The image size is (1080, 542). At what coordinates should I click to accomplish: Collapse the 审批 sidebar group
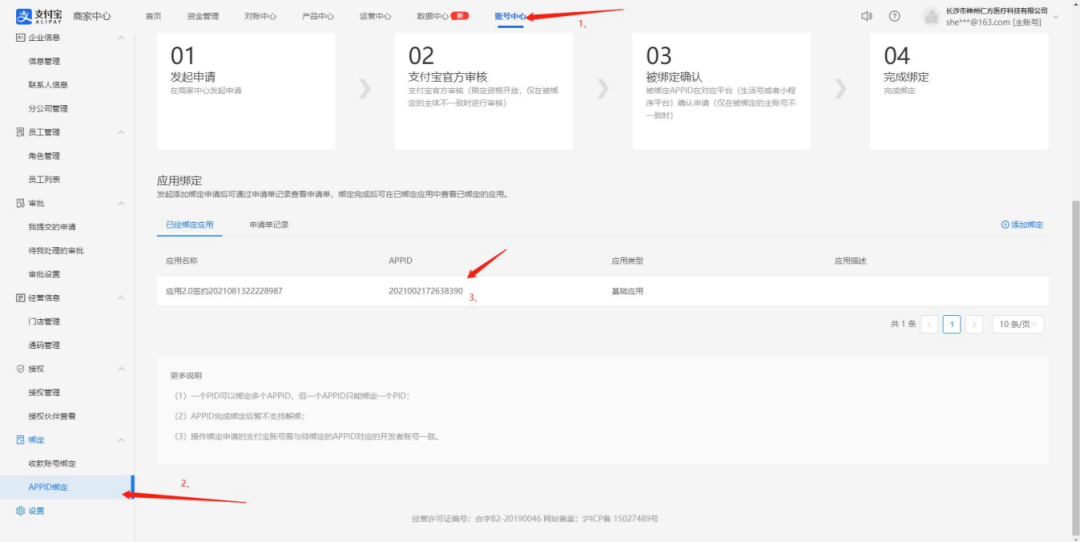point(121,203)
